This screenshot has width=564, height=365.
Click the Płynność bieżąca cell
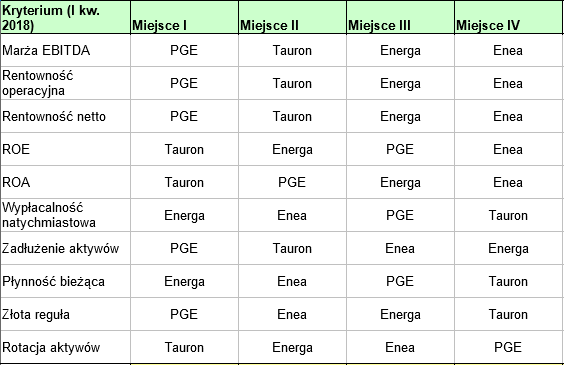point(65,281)
